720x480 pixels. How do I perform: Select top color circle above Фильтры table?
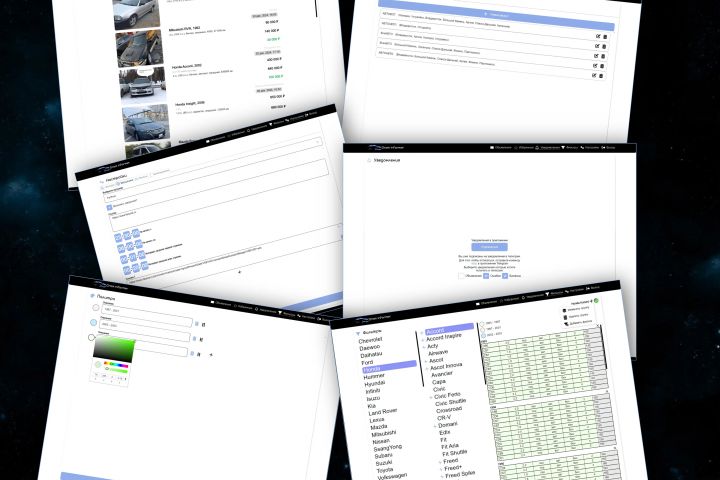click(x=482, y=324)
